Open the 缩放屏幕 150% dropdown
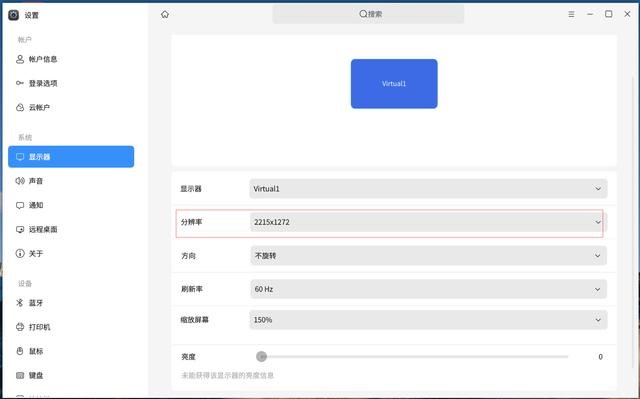 pos(428,320)
